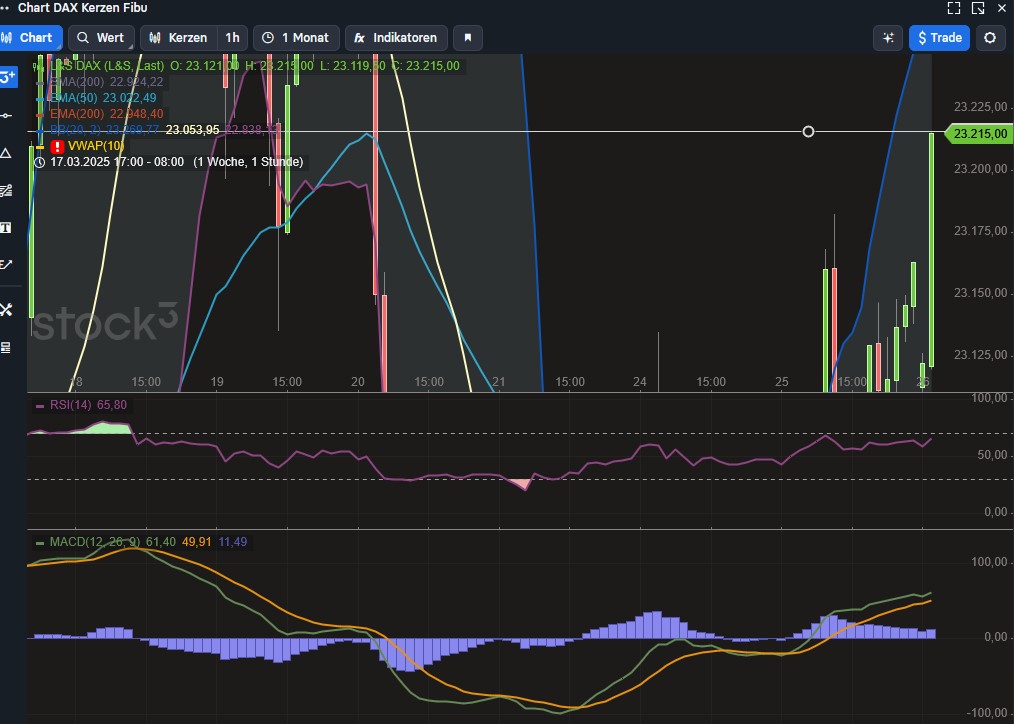The width and height of the screenshot is (1014, 724).
Task: Toggle fullscreen mode for chart widget
Action: 953,8
